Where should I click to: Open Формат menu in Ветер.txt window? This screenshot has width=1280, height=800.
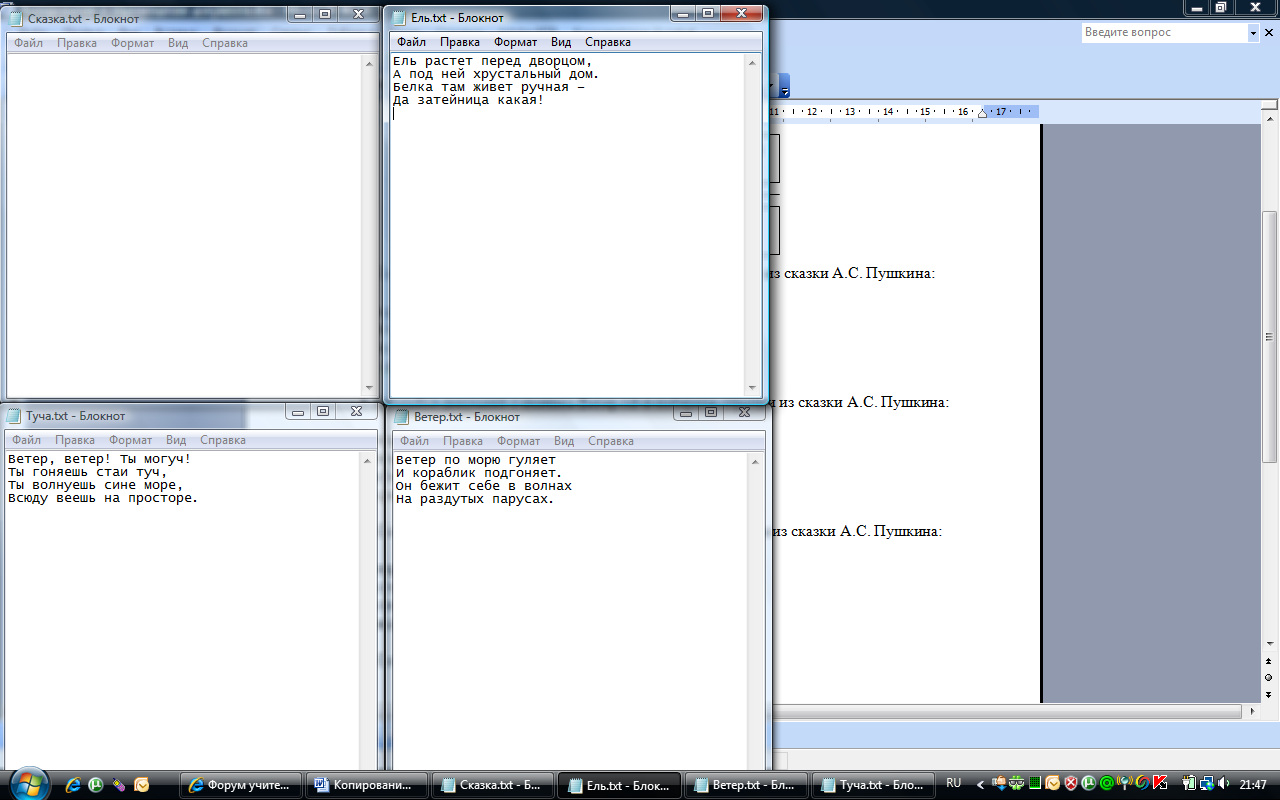click(x=519, y=441)
